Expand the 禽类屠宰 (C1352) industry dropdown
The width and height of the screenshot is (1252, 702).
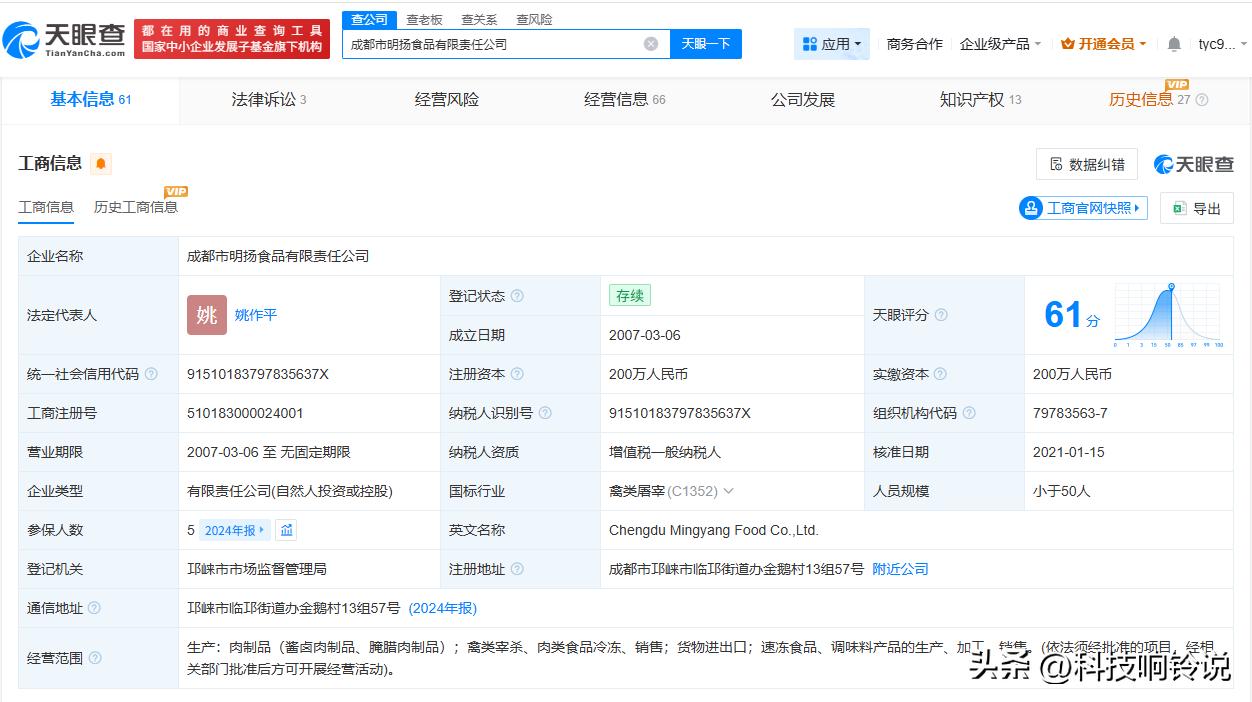pos(731,490)
